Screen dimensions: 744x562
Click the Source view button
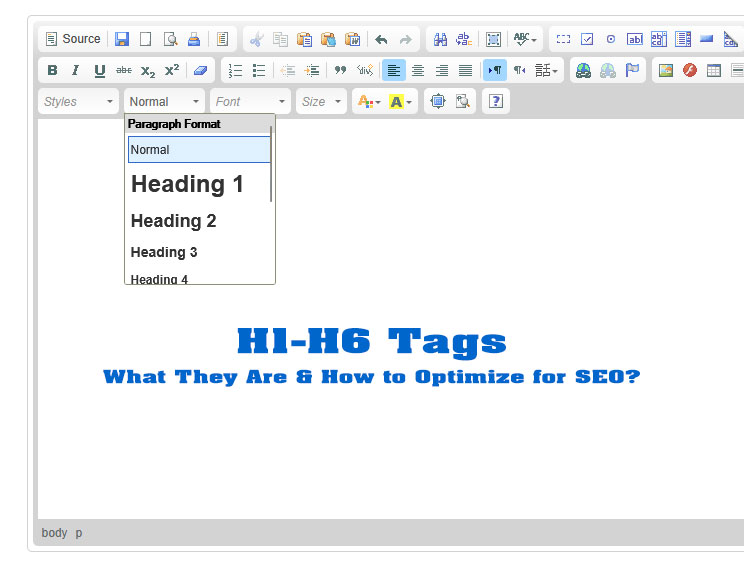73,39
